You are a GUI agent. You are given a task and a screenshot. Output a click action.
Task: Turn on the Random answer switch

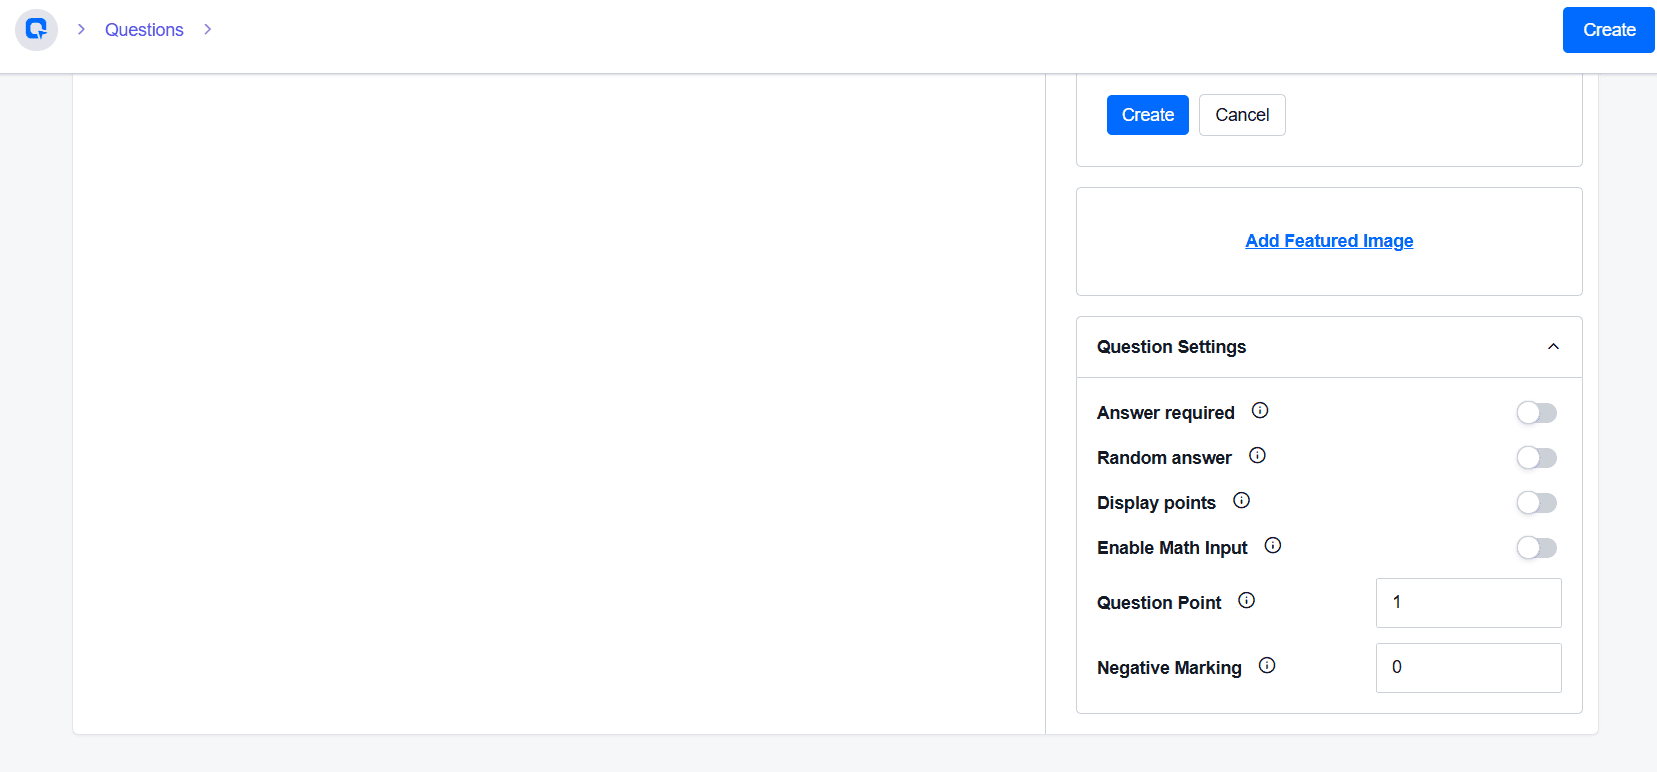pos(1536,457)
